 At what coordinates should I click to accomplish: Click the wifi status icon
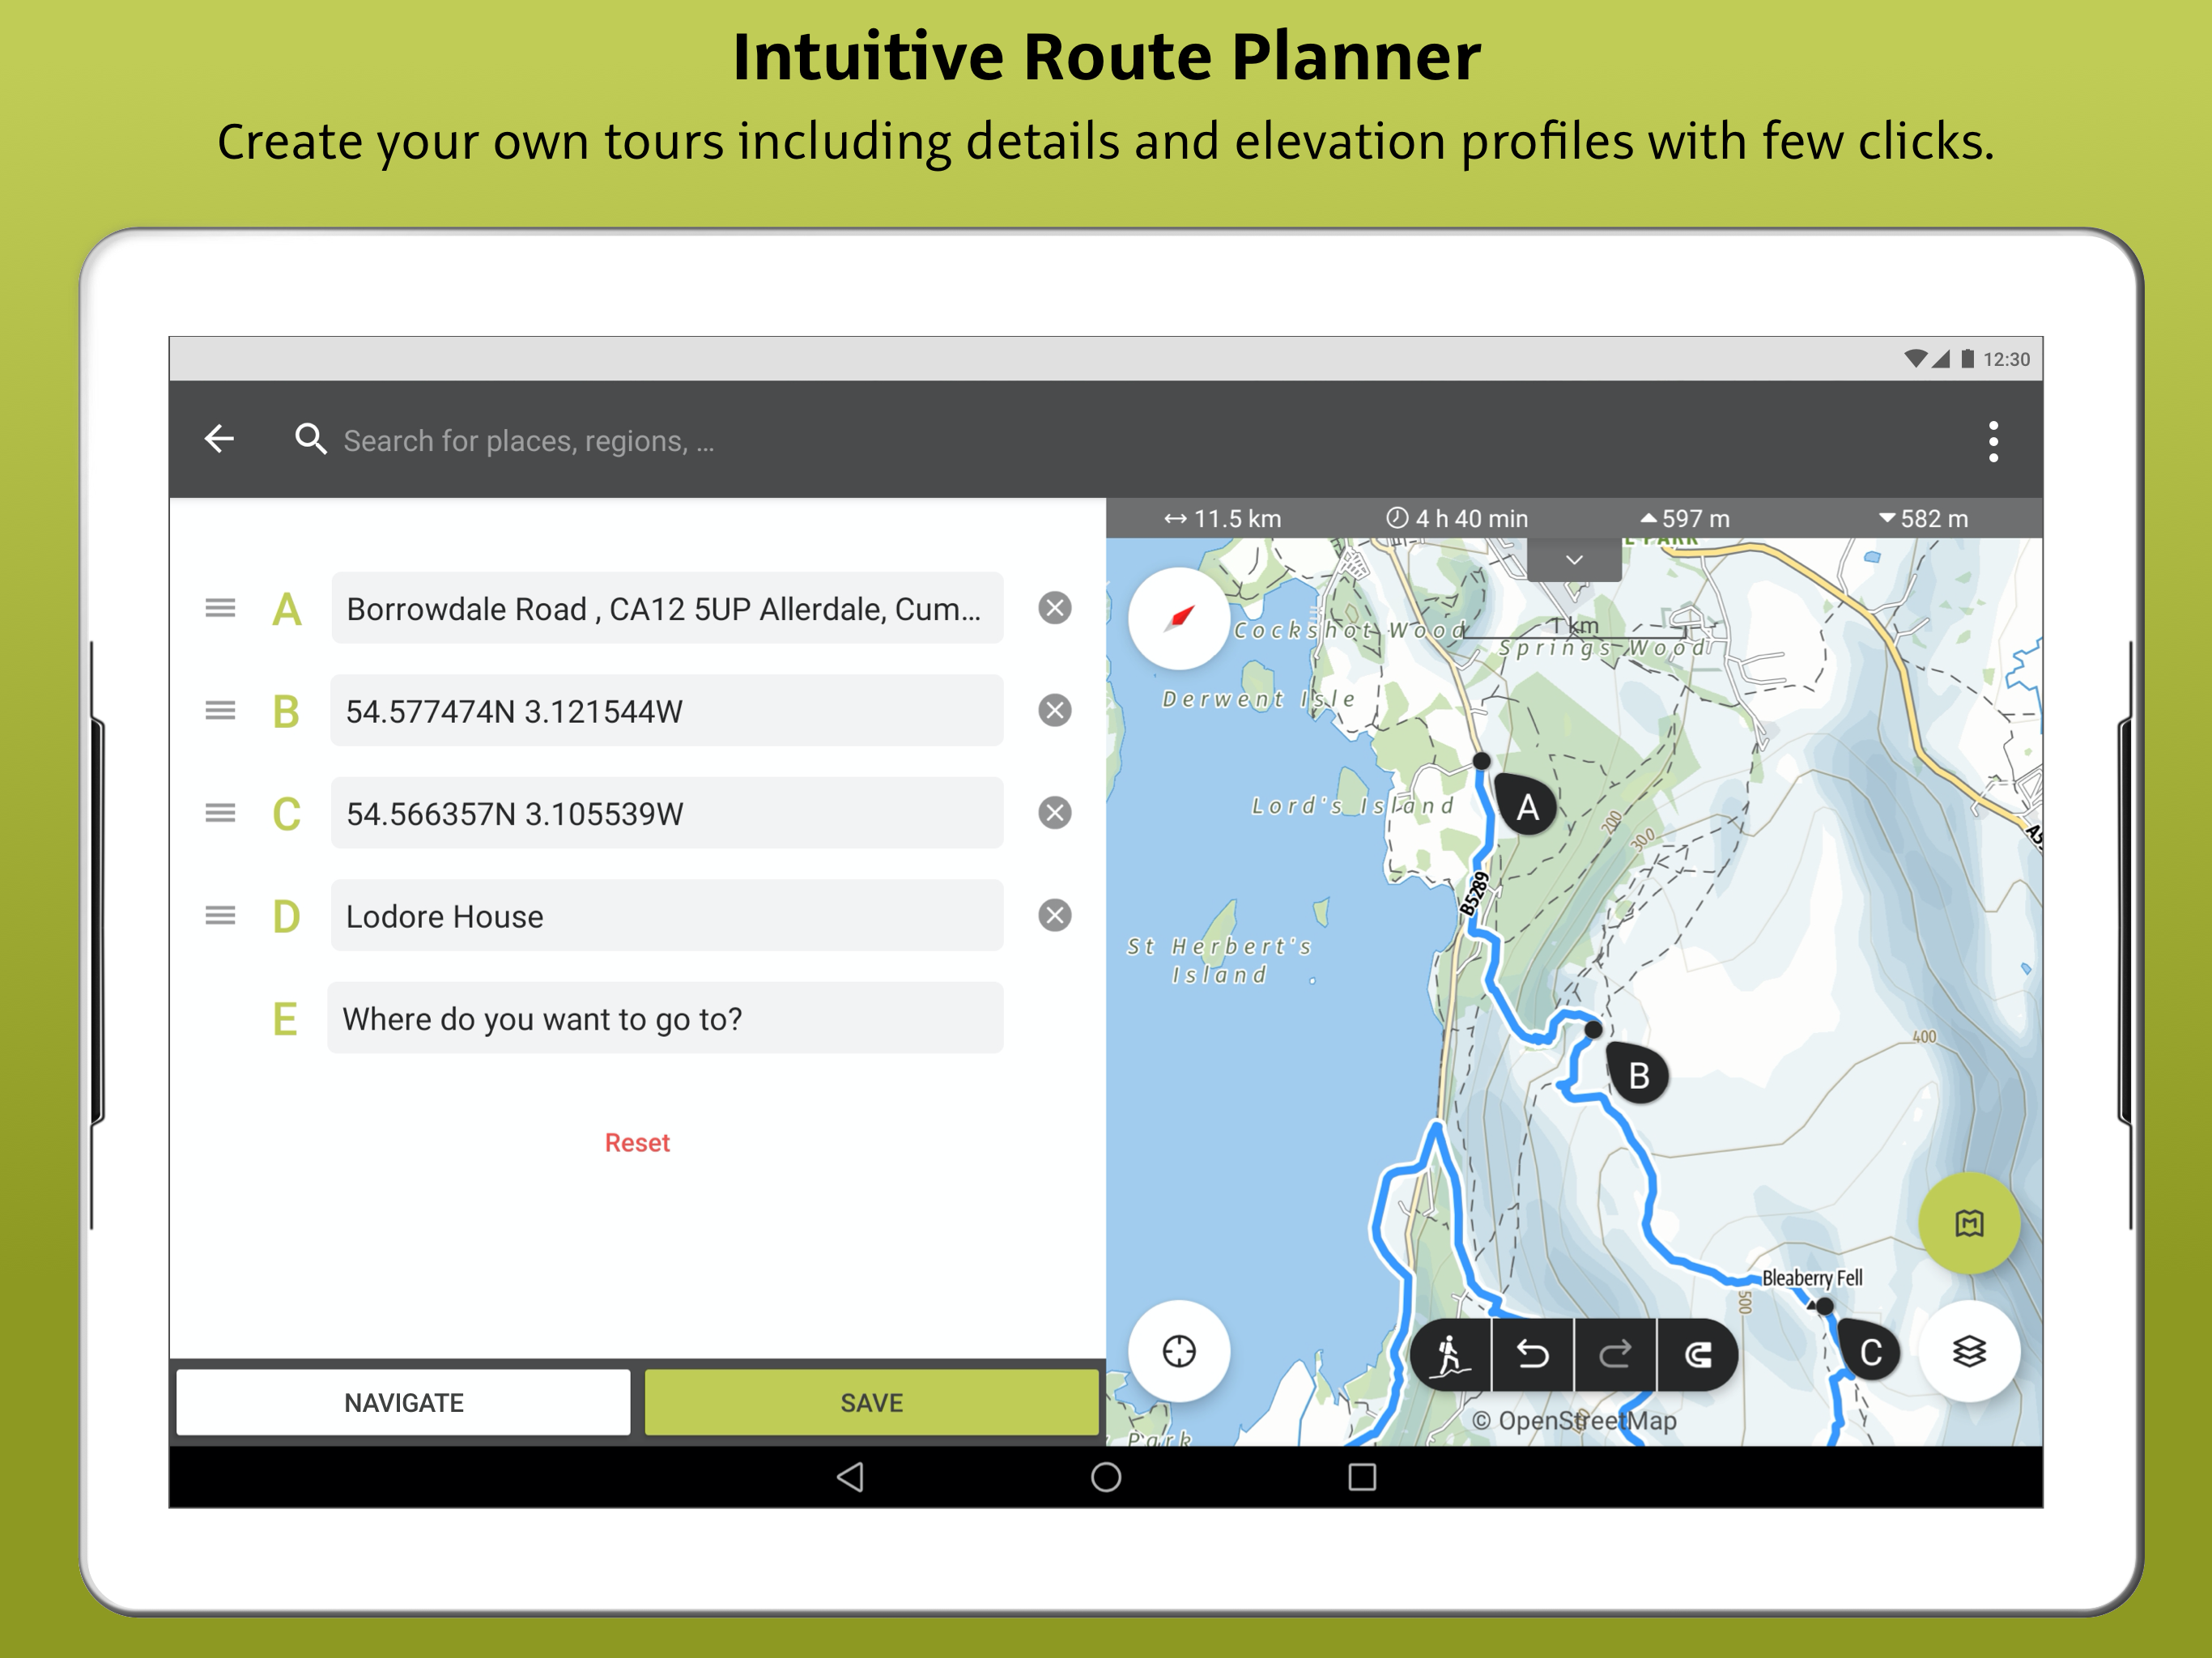click(1915, 359)
